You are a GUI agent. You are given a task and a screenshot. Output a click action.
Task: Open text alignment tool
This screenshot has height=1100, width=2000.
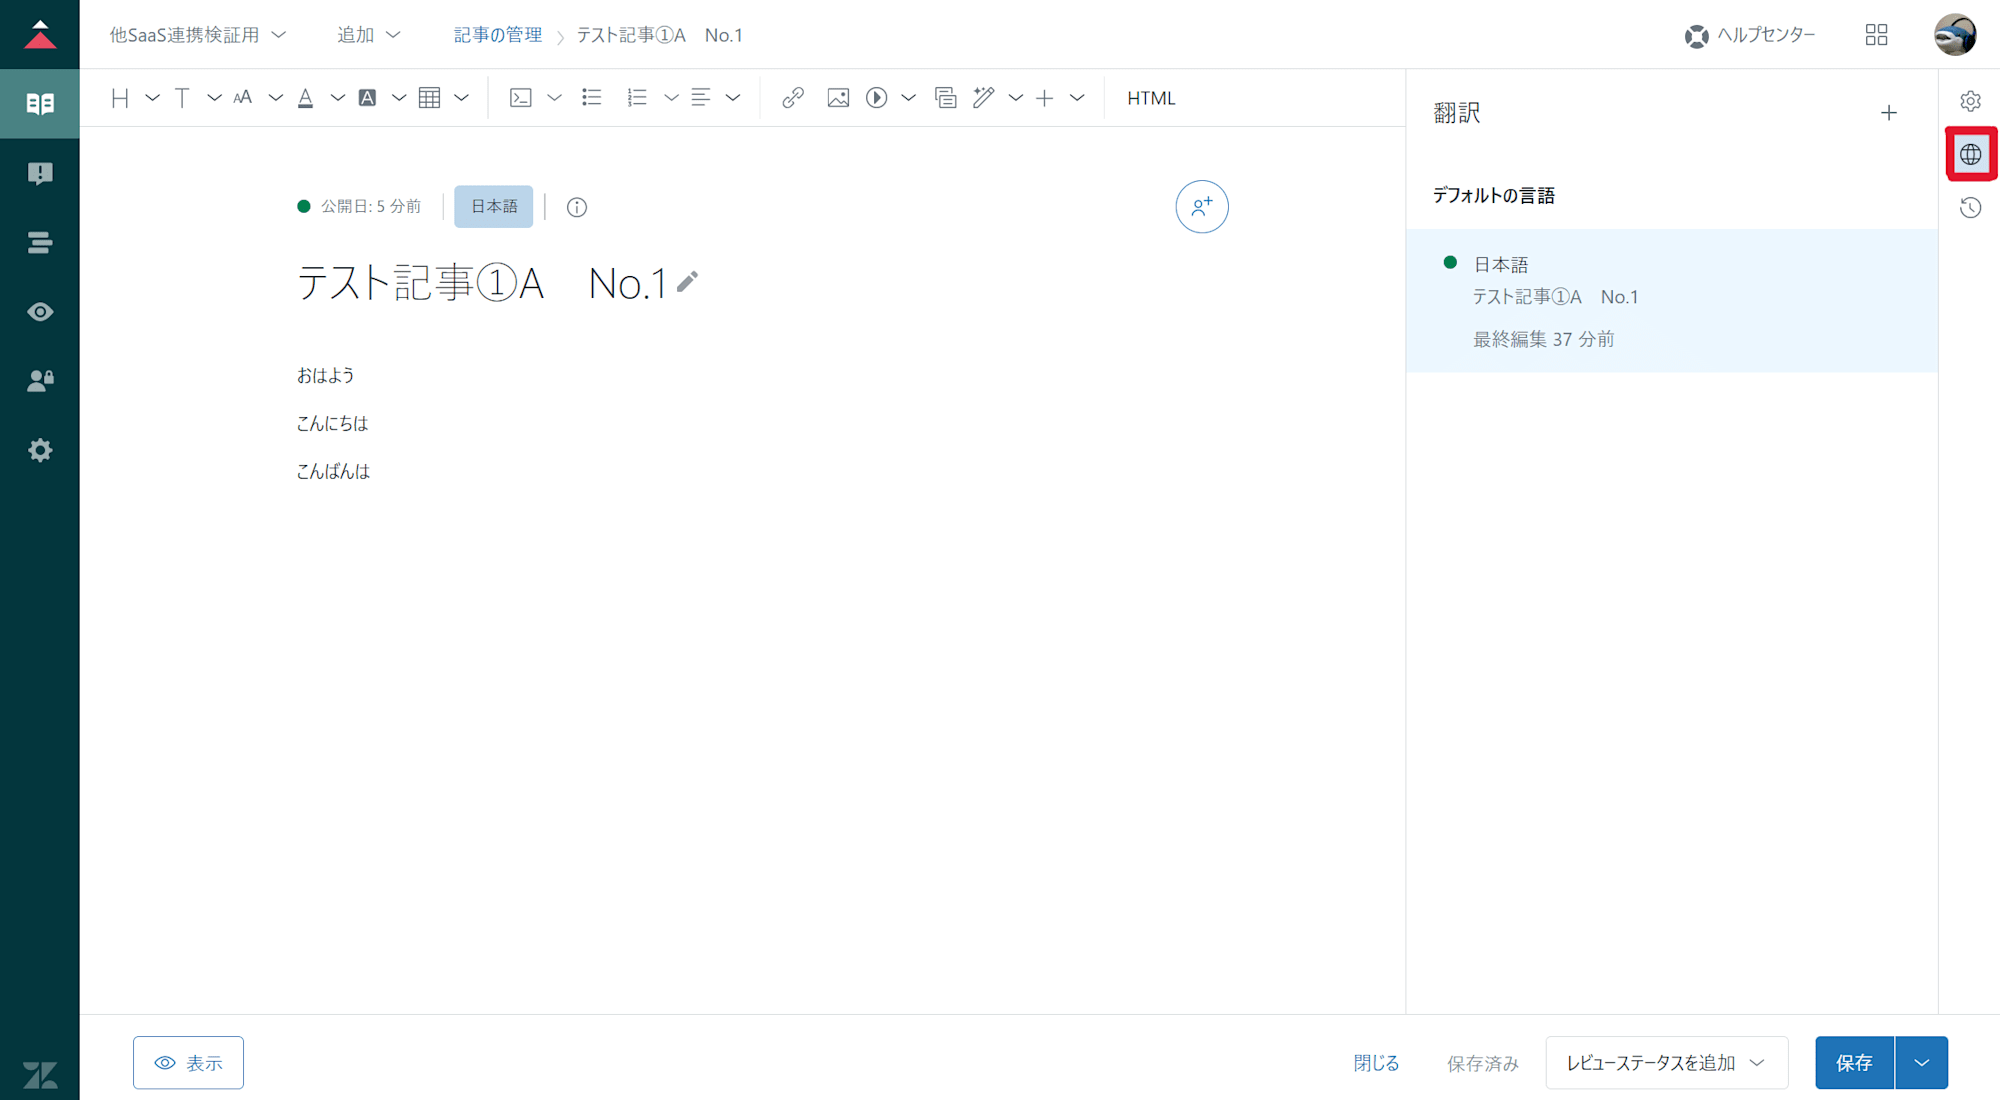click(700, 98)
